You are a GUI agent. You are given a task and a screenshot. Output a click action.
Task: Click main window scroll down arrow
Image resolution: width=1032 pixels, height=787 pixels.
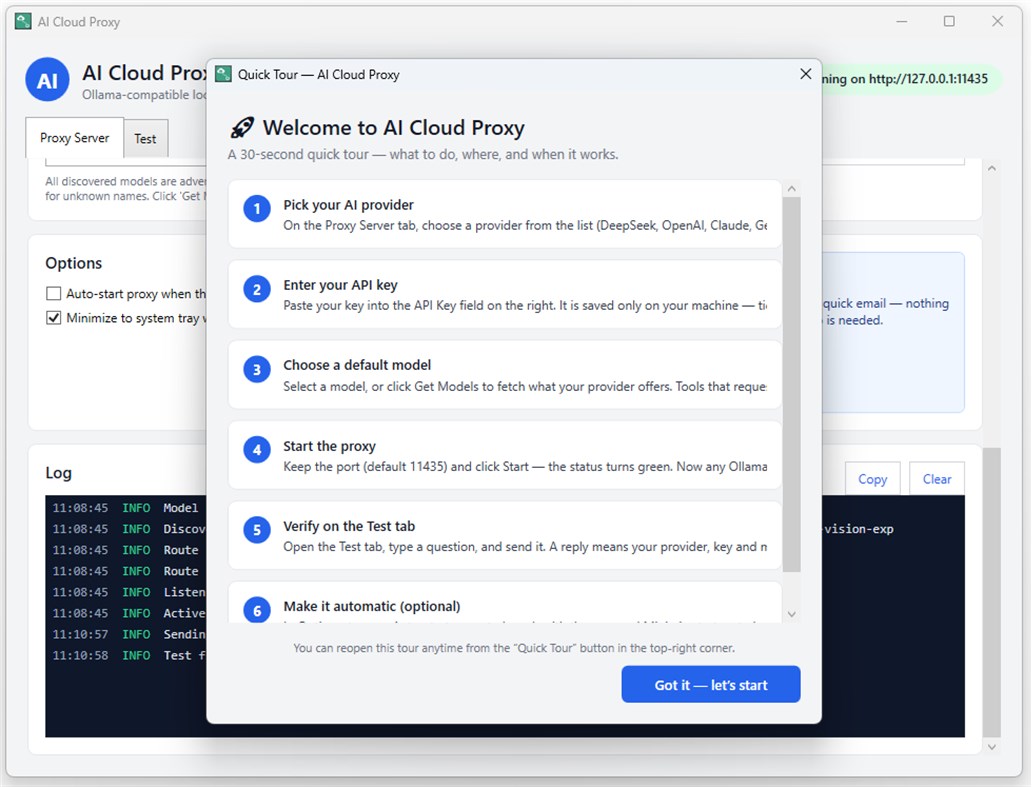(x=992, y=747)
